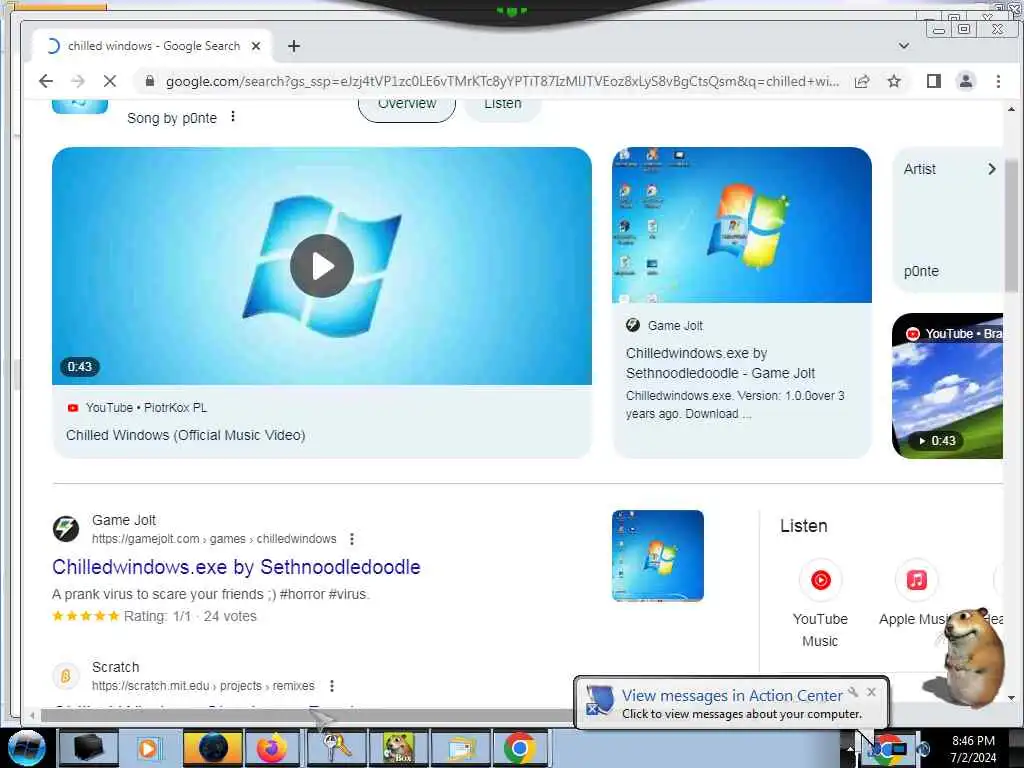Click the browser forward arrow
Viewport: 1024px width, 768px height.
pos(78,81)
